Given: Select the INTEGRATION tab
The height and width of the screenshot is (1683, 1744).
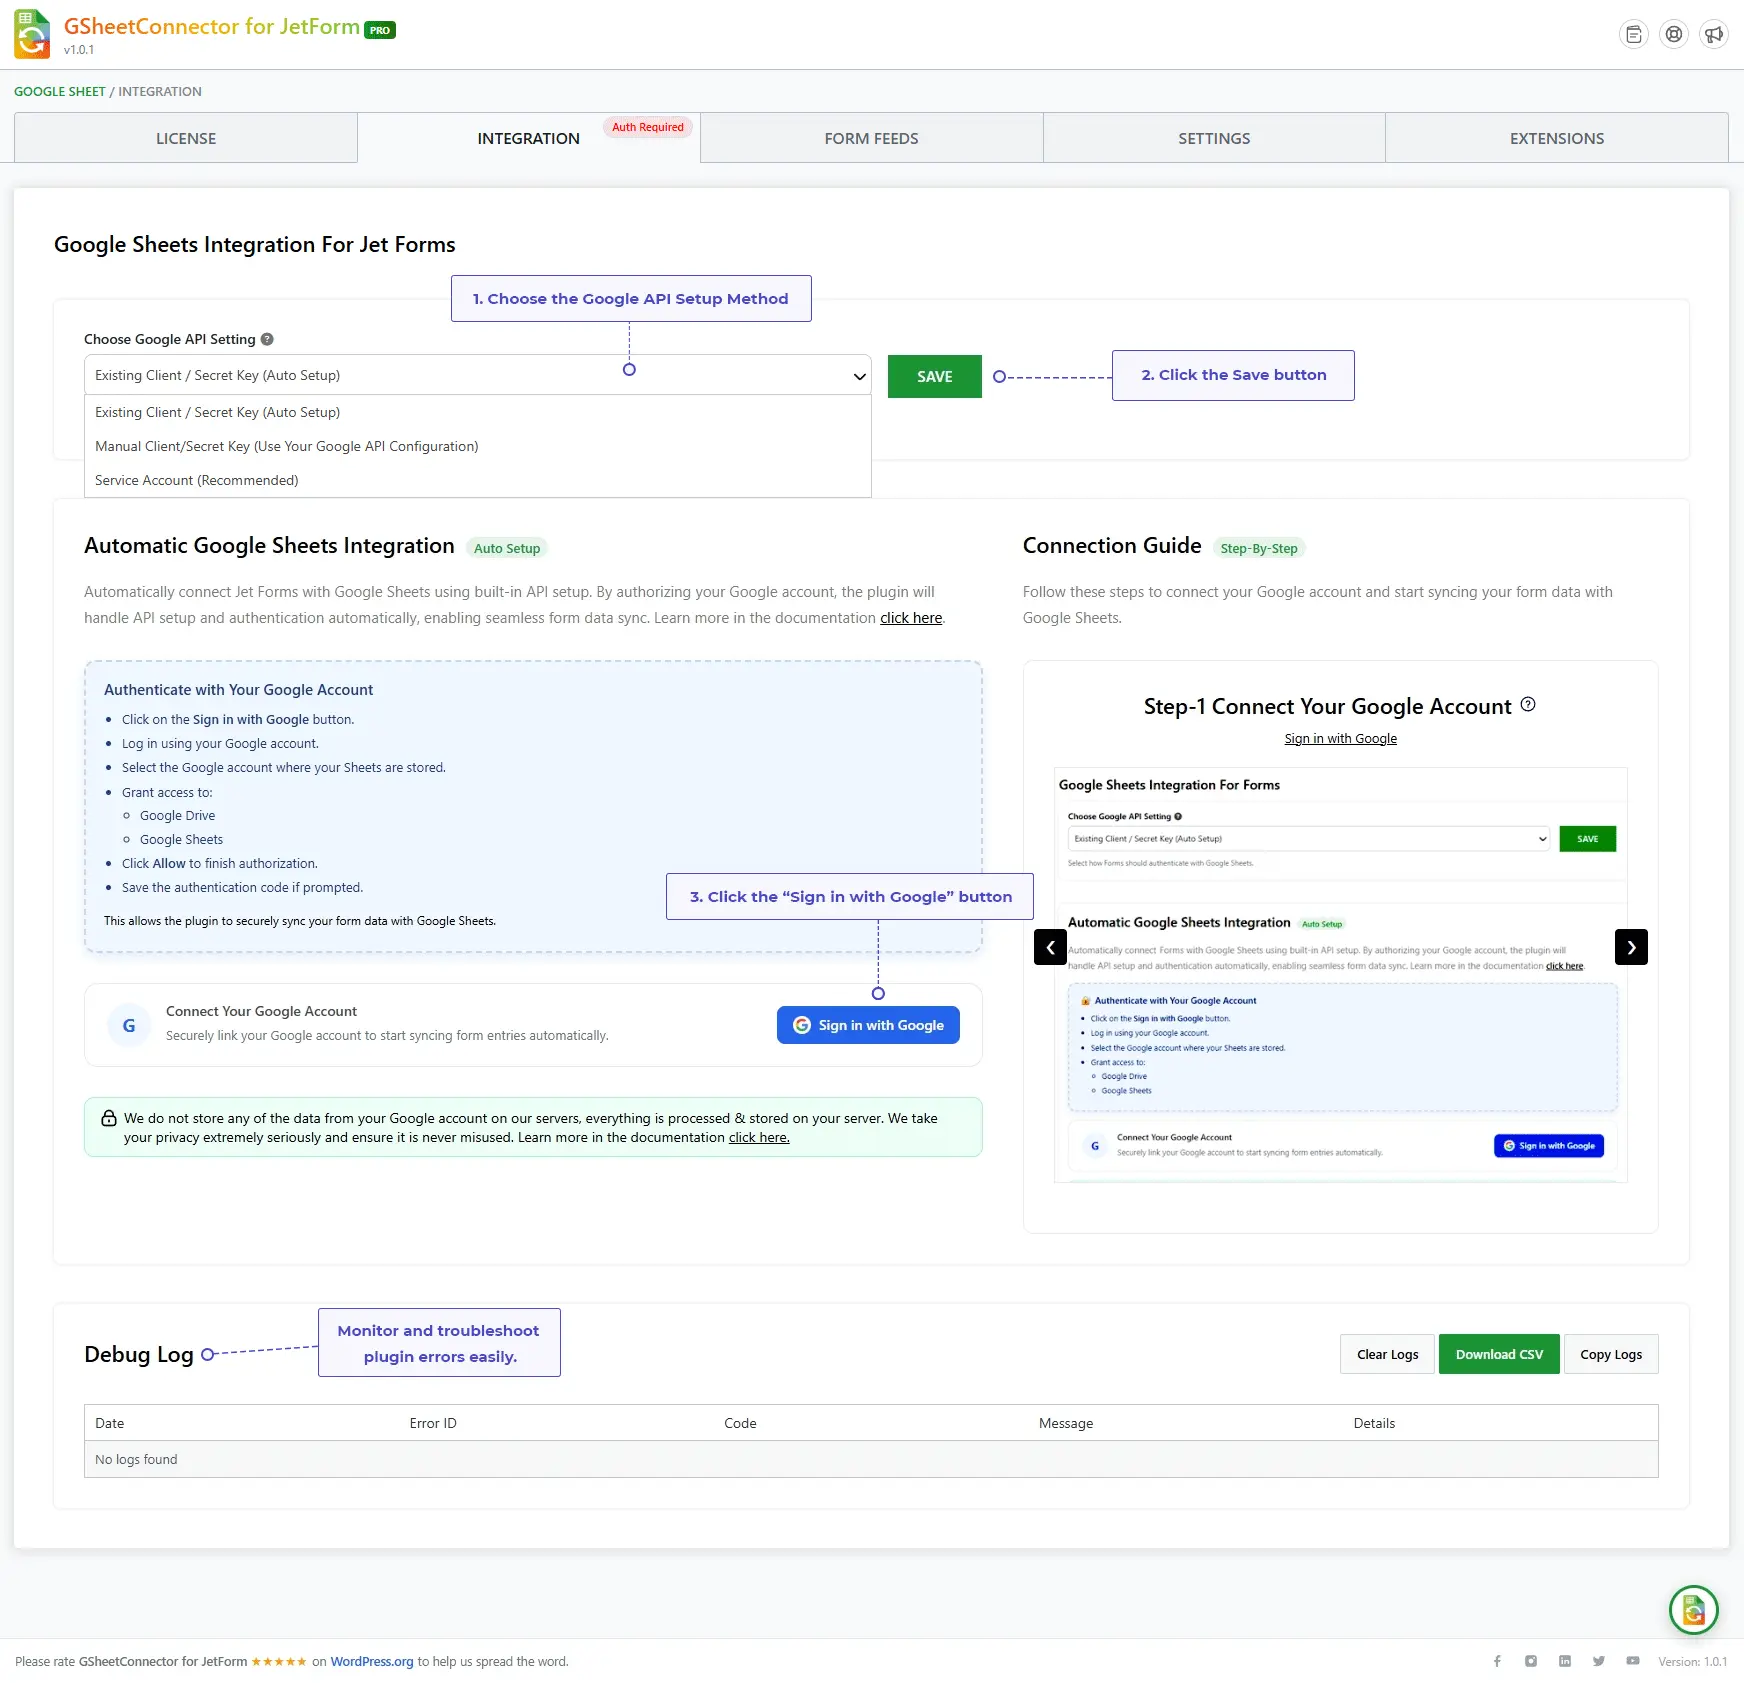Looking at the screenshot, I should tap(529, 138).
